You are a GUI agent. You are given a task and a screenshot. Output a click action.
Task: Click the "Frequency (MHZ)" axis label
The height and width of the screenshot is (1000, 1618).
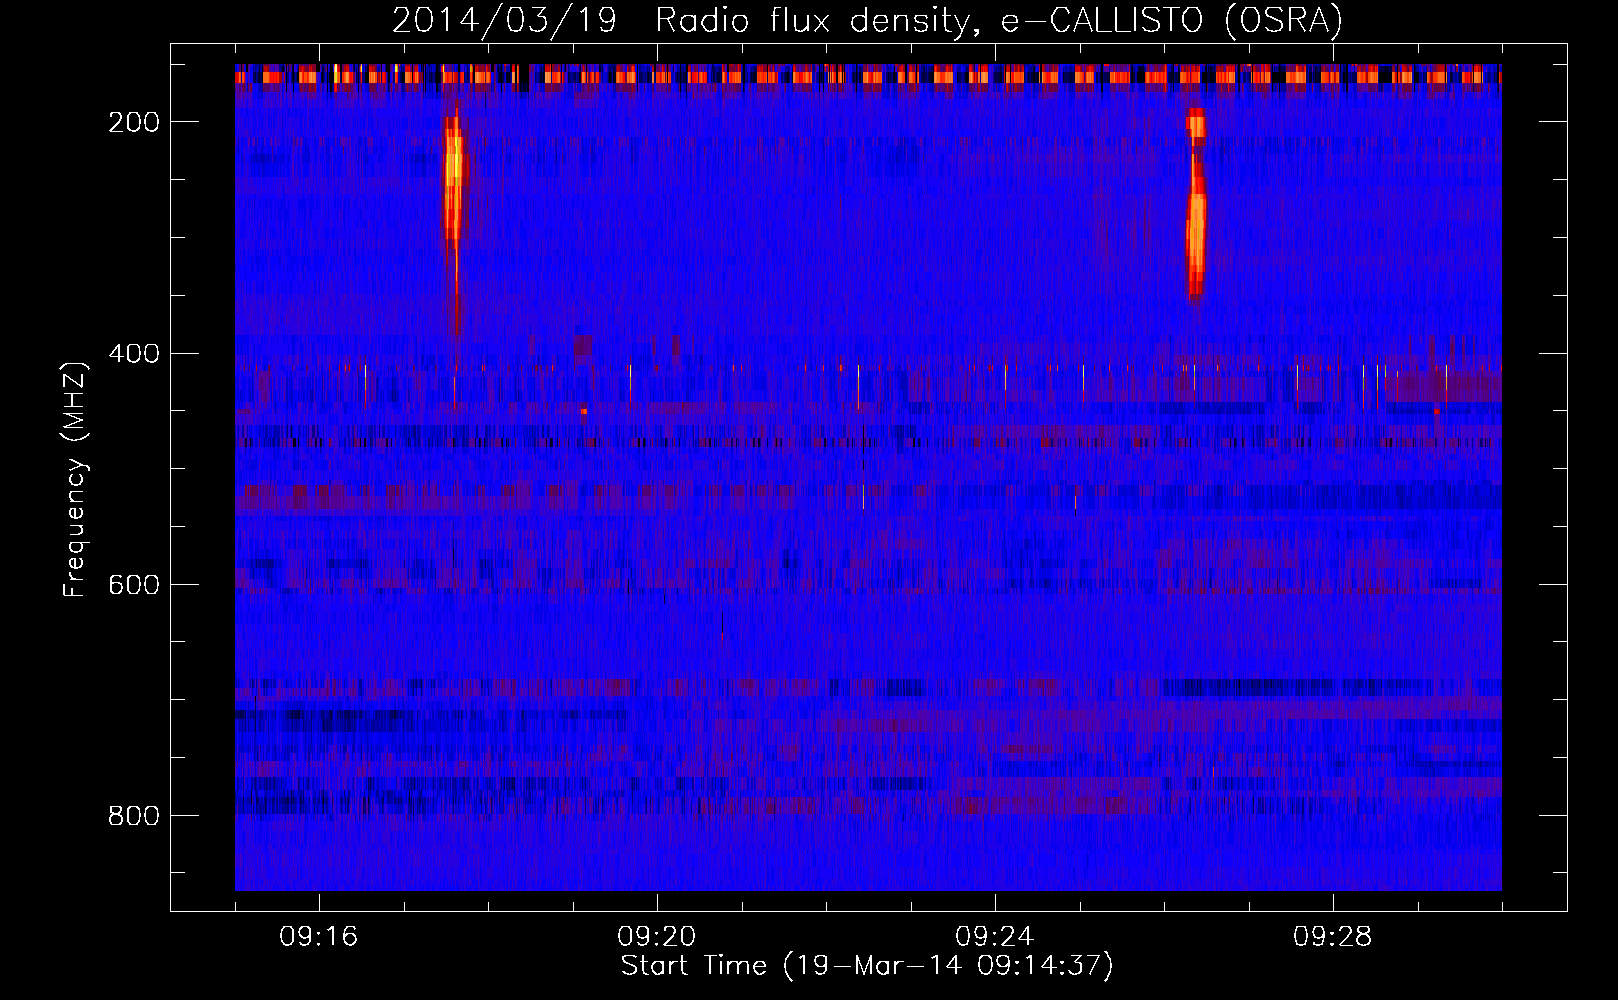tap(74, 479)
